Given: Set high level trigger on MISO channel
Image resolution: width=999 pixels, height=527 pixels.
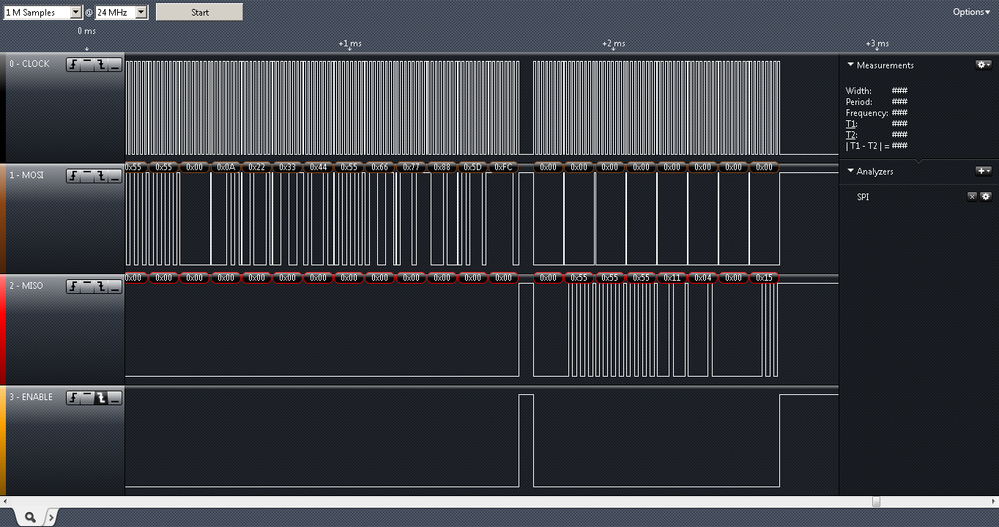Looking at the screenshot, I should pyautogui.click(x=87, y=287).
